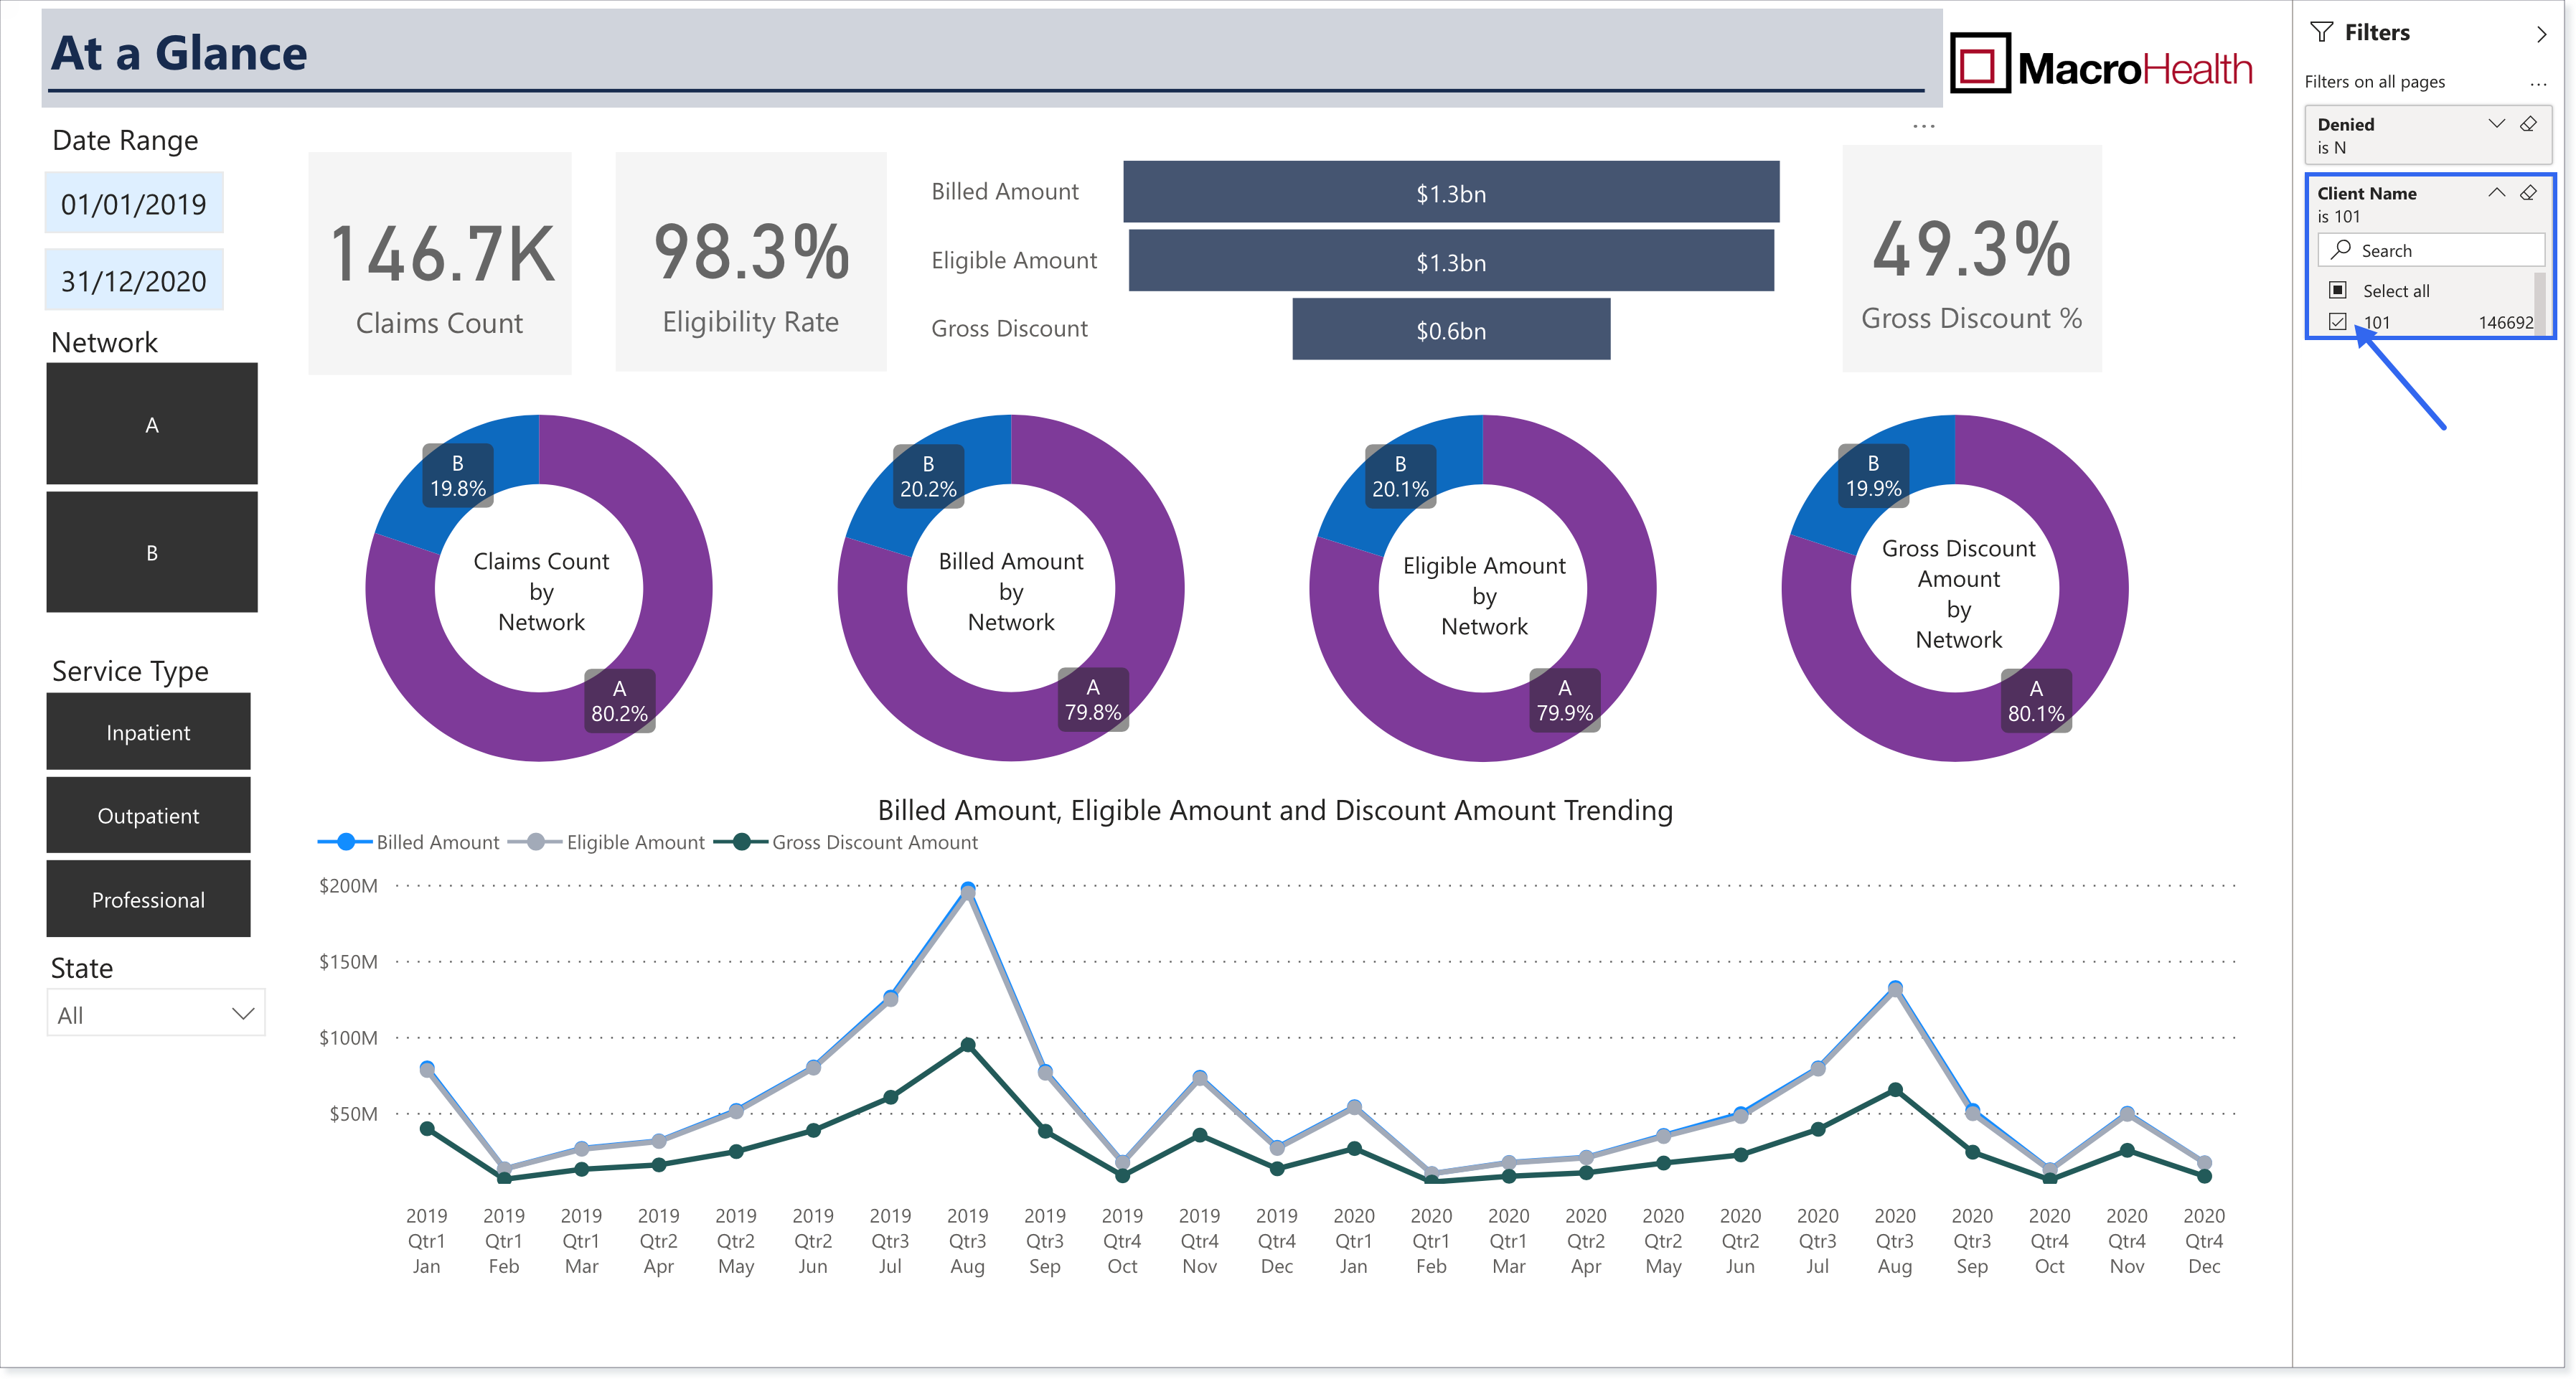The image size is (2576, 1379).
Task: Click the 'Network' slicer heading
Action: [x=104, y=343]
